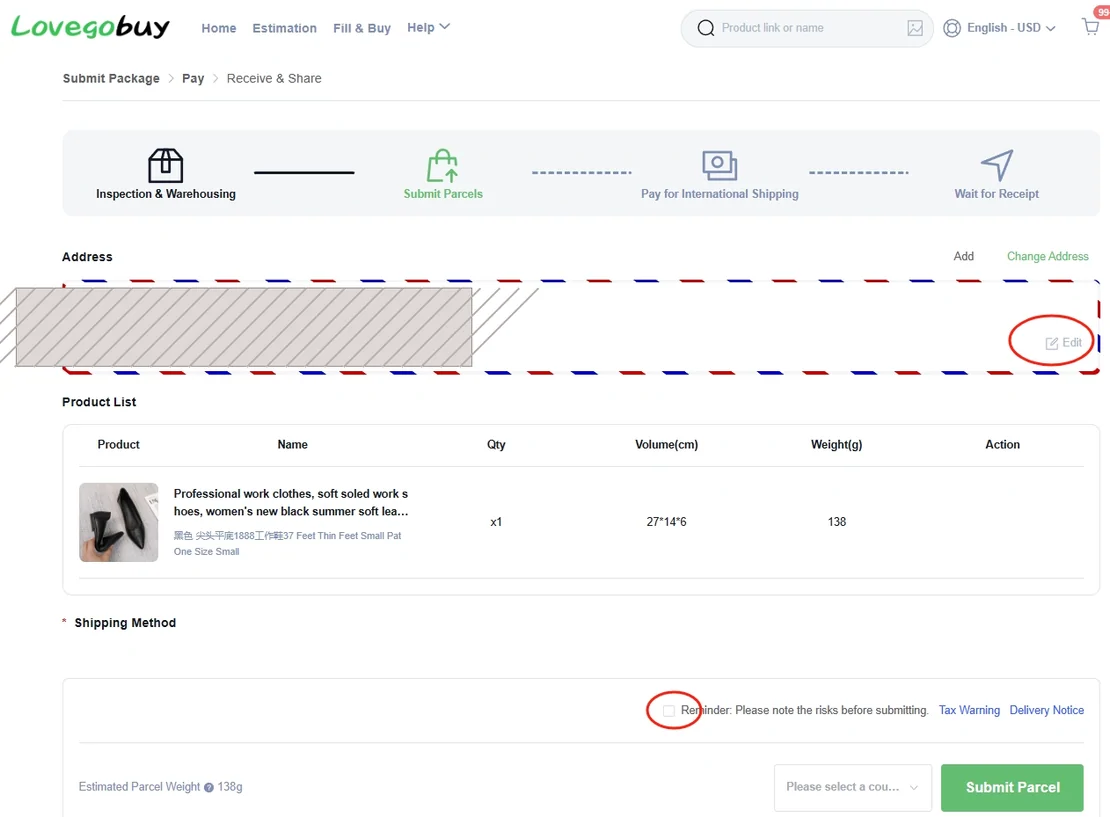This screenshot has height=817, width=1110.
Task: Click the Submit Parcels bag icon
Action: 442,165
